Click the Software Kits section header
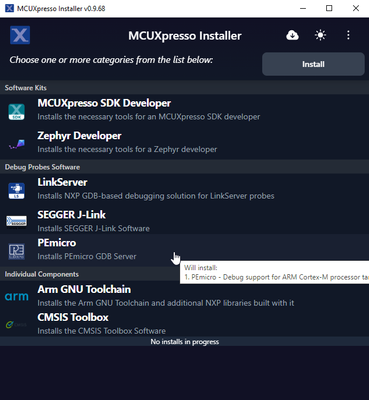369x400 pixels. pyautogui.click(x=184, y=88)
